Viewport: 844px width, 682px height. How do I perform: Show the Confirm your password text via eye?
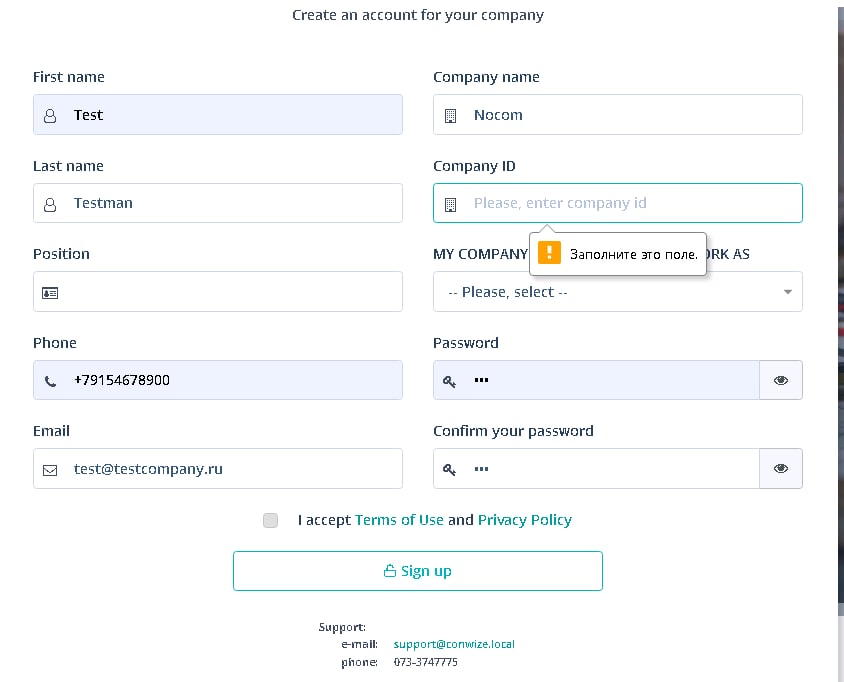point(781,468)
